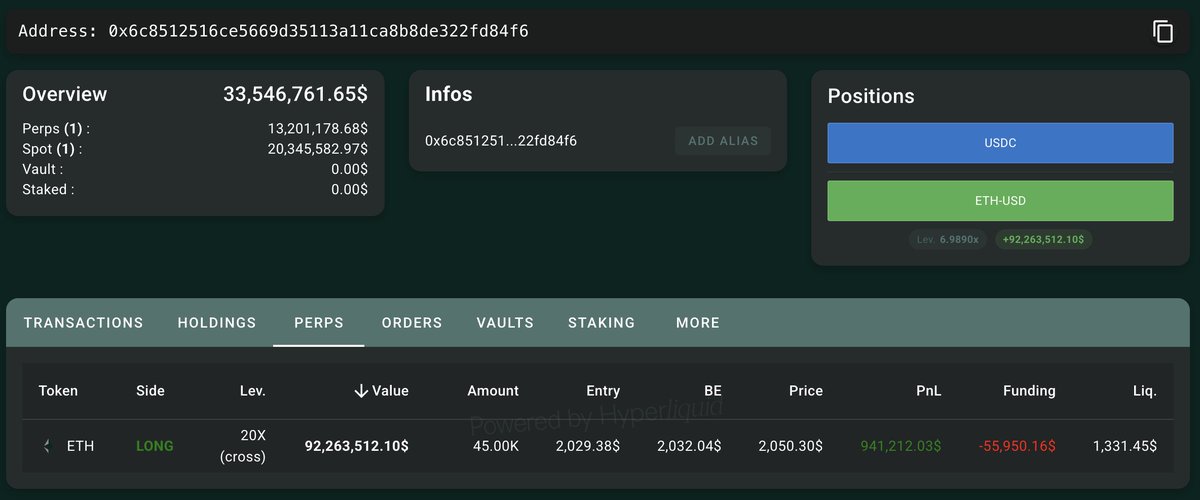Switch to the Staking tab

click(601, 323)
